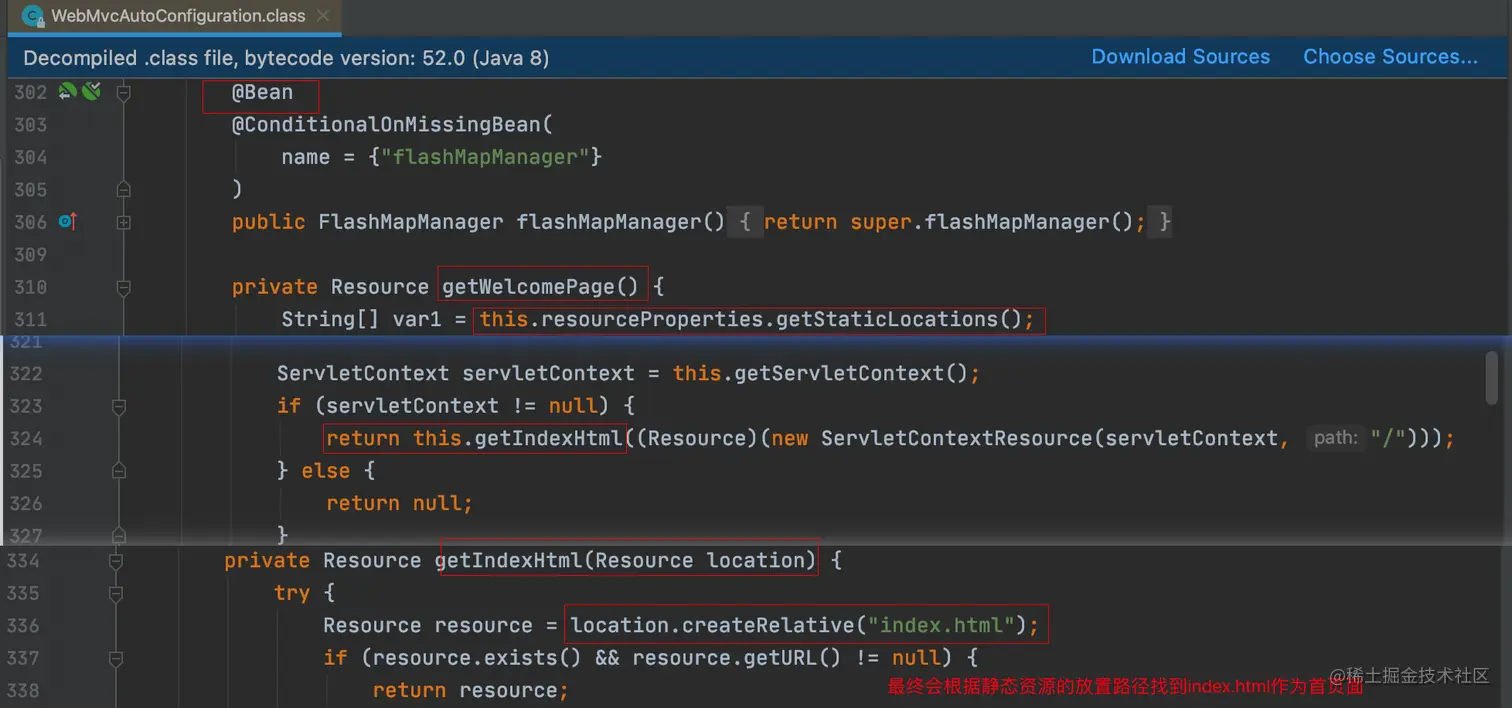The height and width of the screenshot is (708, 1512).
Task: Click ServletContextResource constructor on line 324
Action: click(957, 438)
